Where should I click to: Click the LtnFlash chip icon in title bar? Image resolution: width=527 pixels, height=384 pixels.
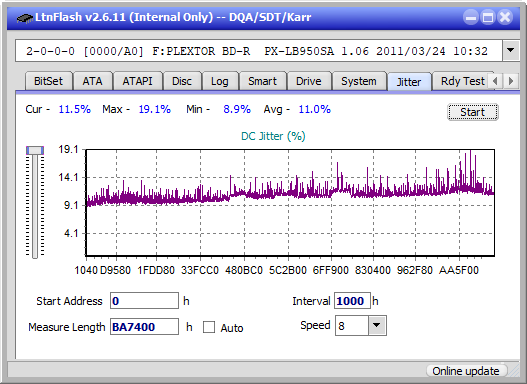pyautogui.click(x=24, y=17)
